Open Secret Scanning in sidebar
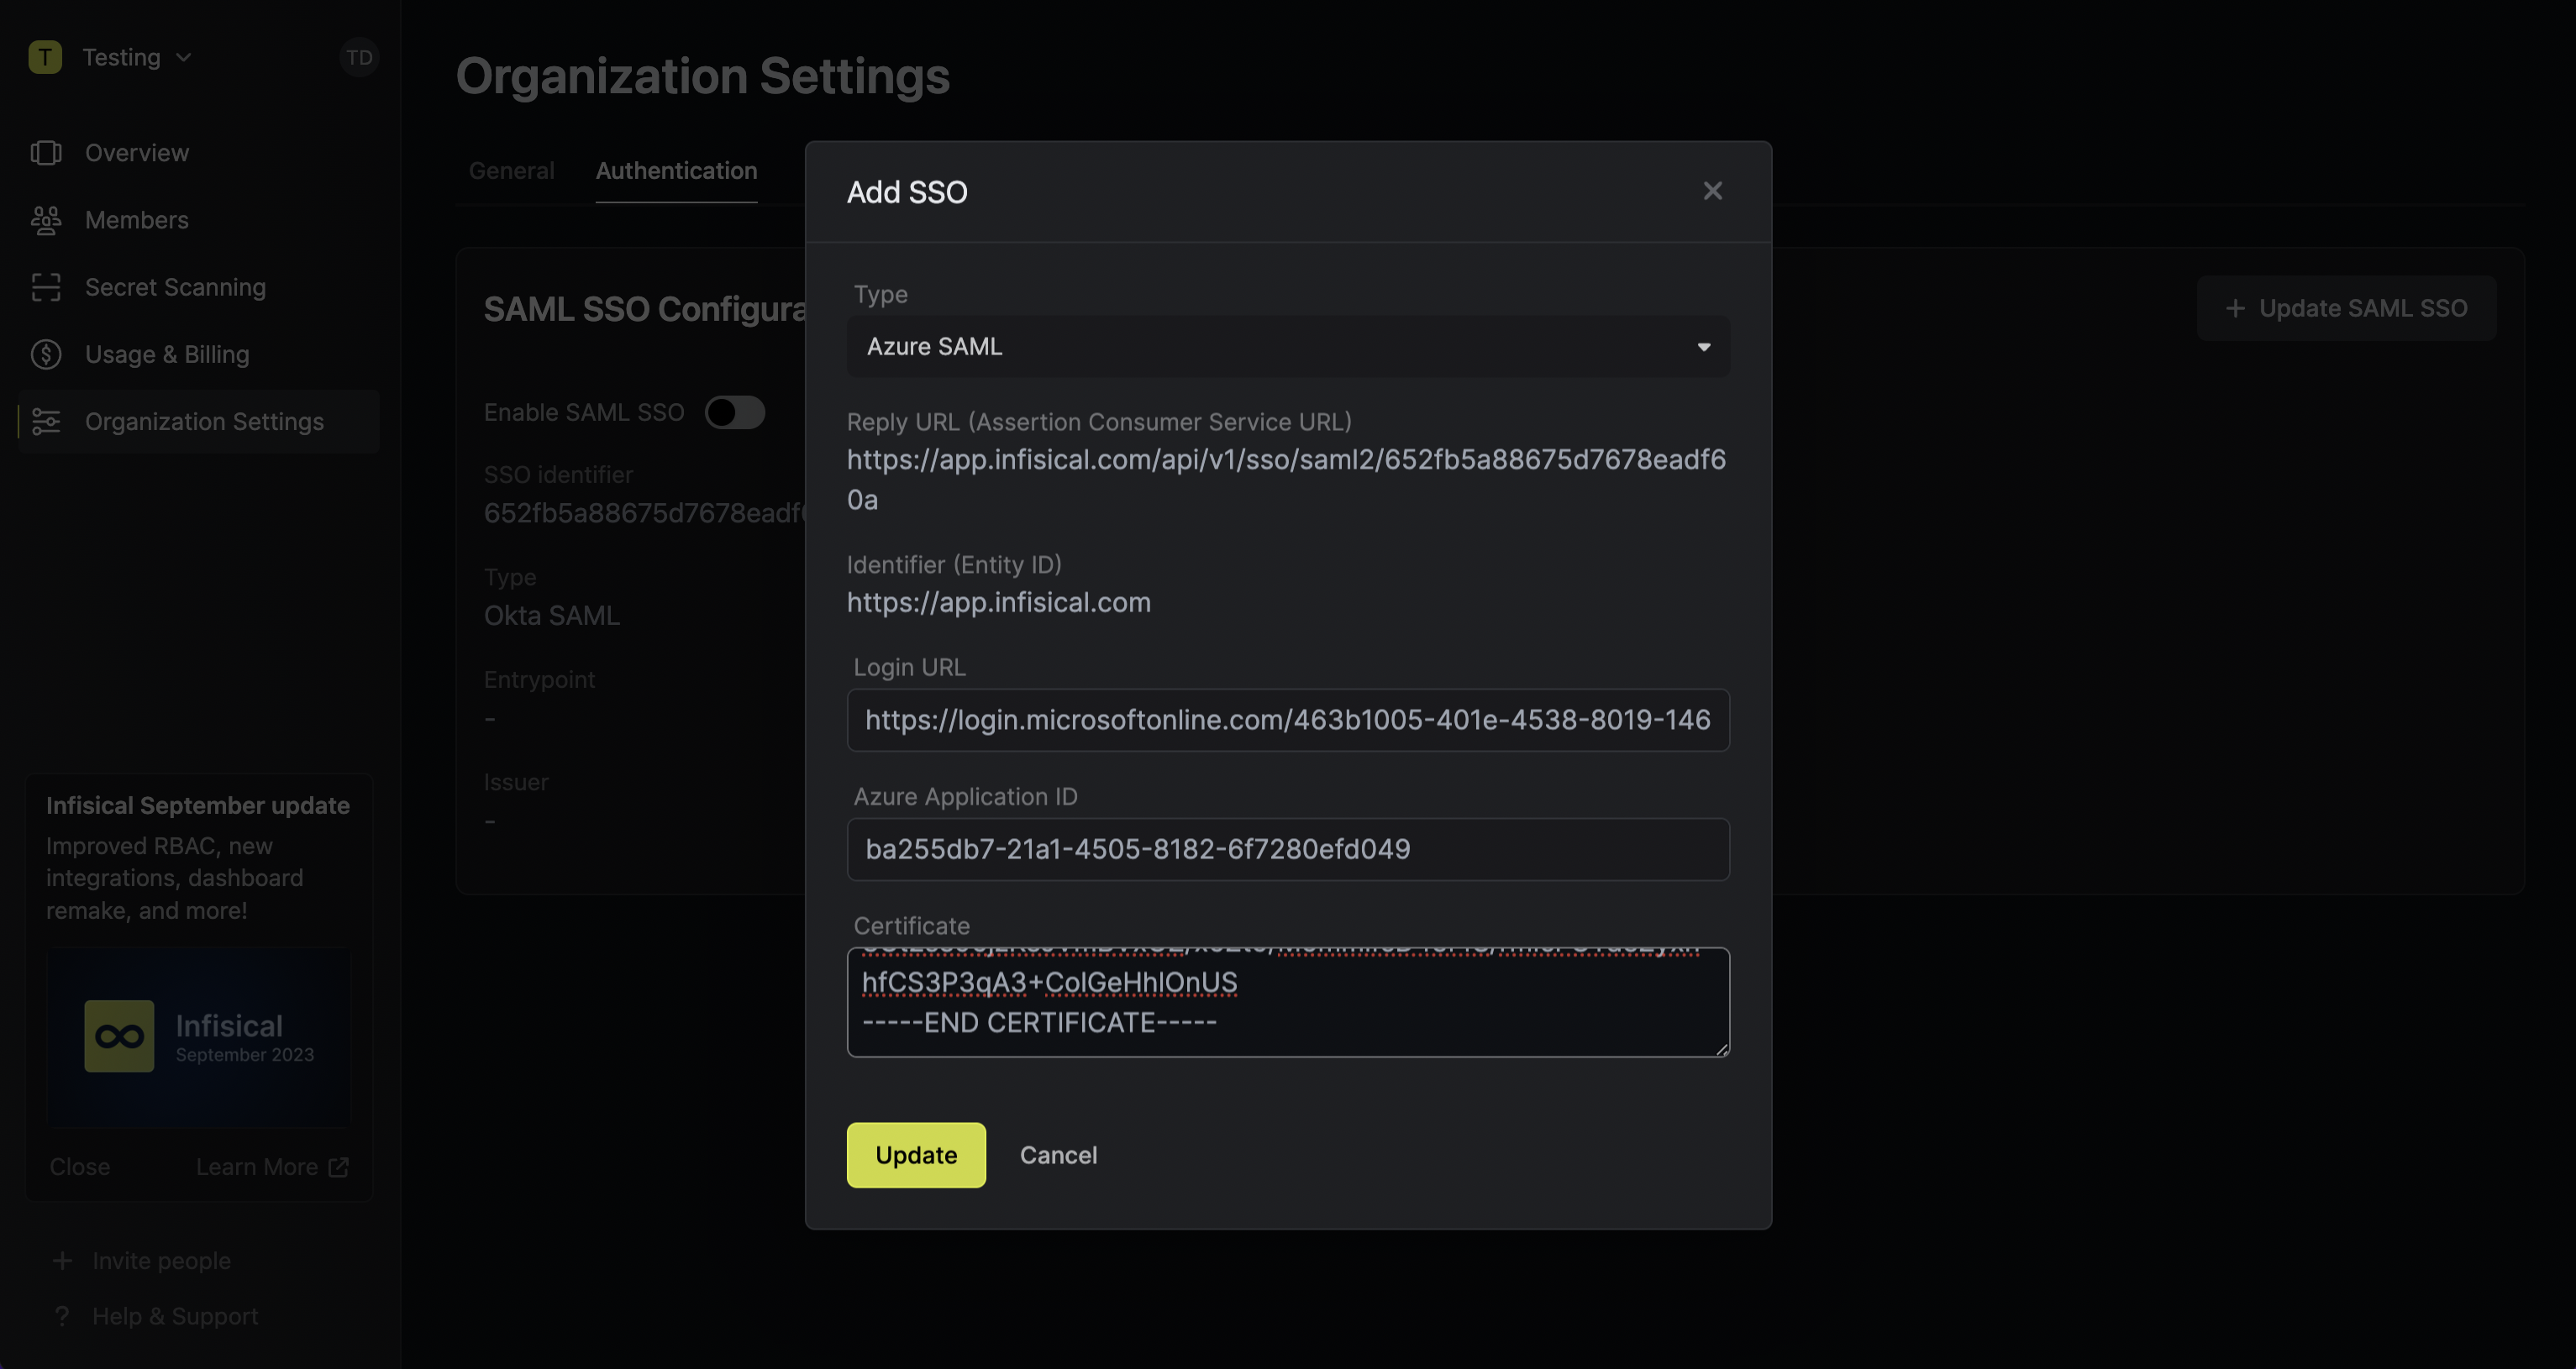This screenshot has width=2576, height=1369. point(198,287)
